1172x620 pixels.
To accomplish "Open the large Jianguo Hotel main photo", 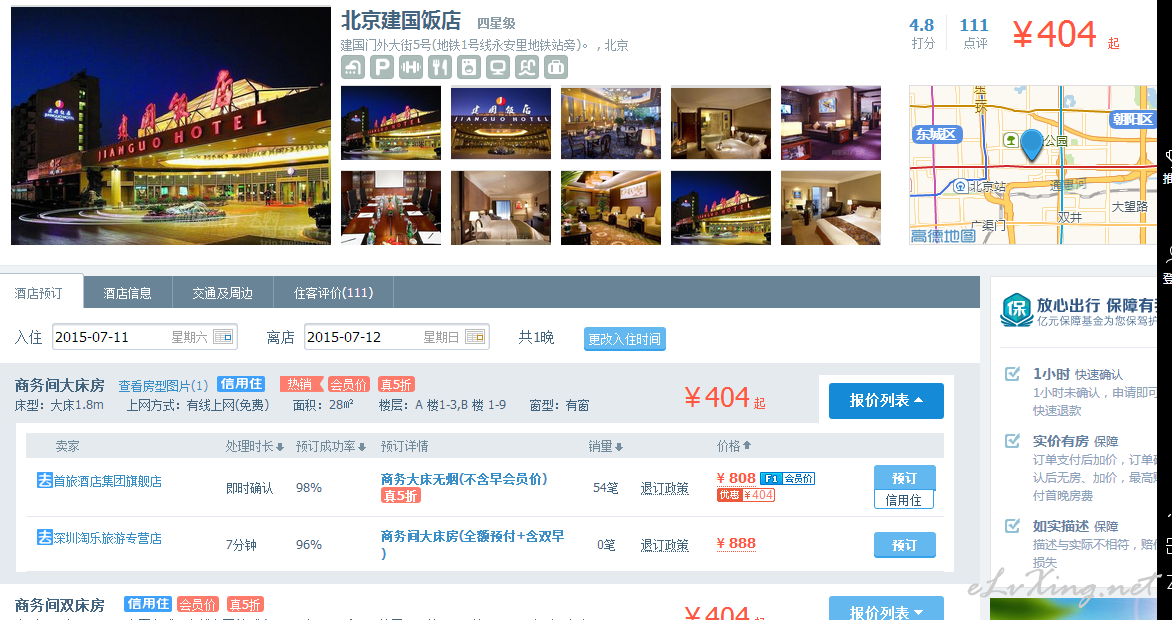I will click(170, 126).
